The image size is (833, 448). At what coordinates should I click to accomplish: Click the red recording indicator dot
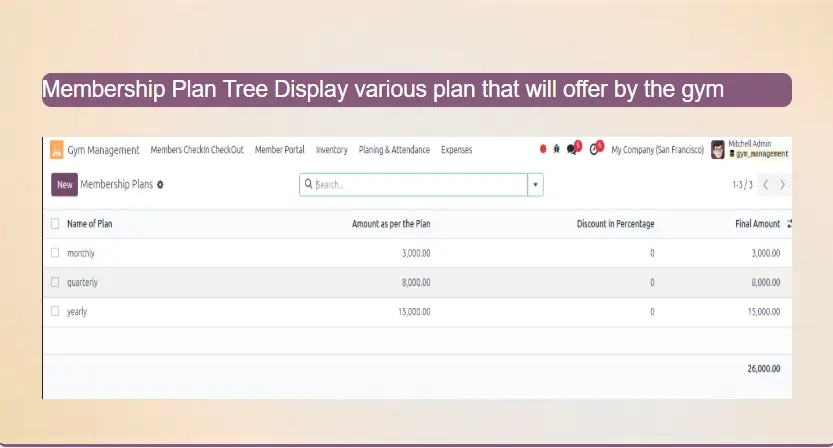pyautogui.click(x=543, y=150)
